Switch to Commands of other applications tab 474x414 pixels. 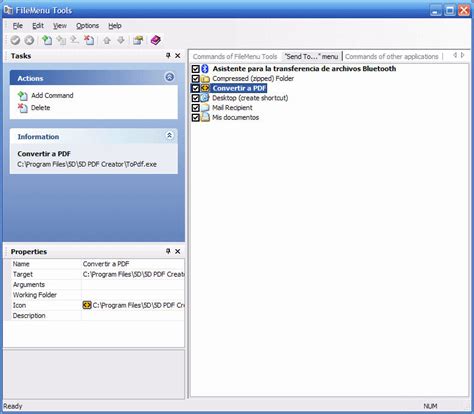click(391, 56)
